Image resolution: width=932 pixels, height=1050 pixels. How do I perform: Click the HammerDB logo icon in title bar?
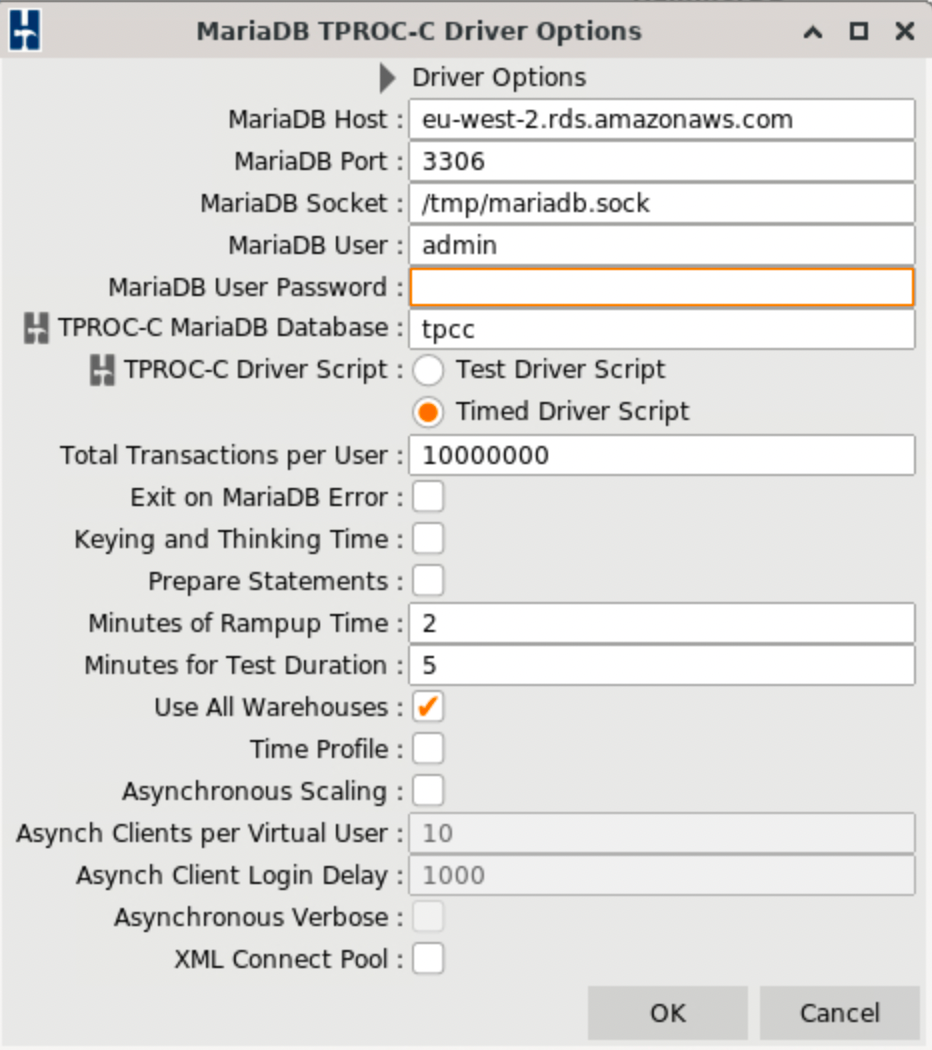pos(25,31)
